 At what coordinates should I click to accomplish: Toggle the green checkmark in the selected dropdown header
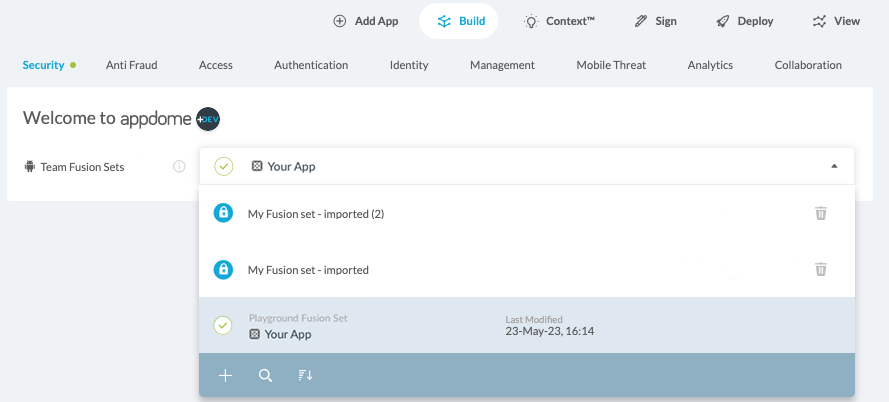(224, 166)
